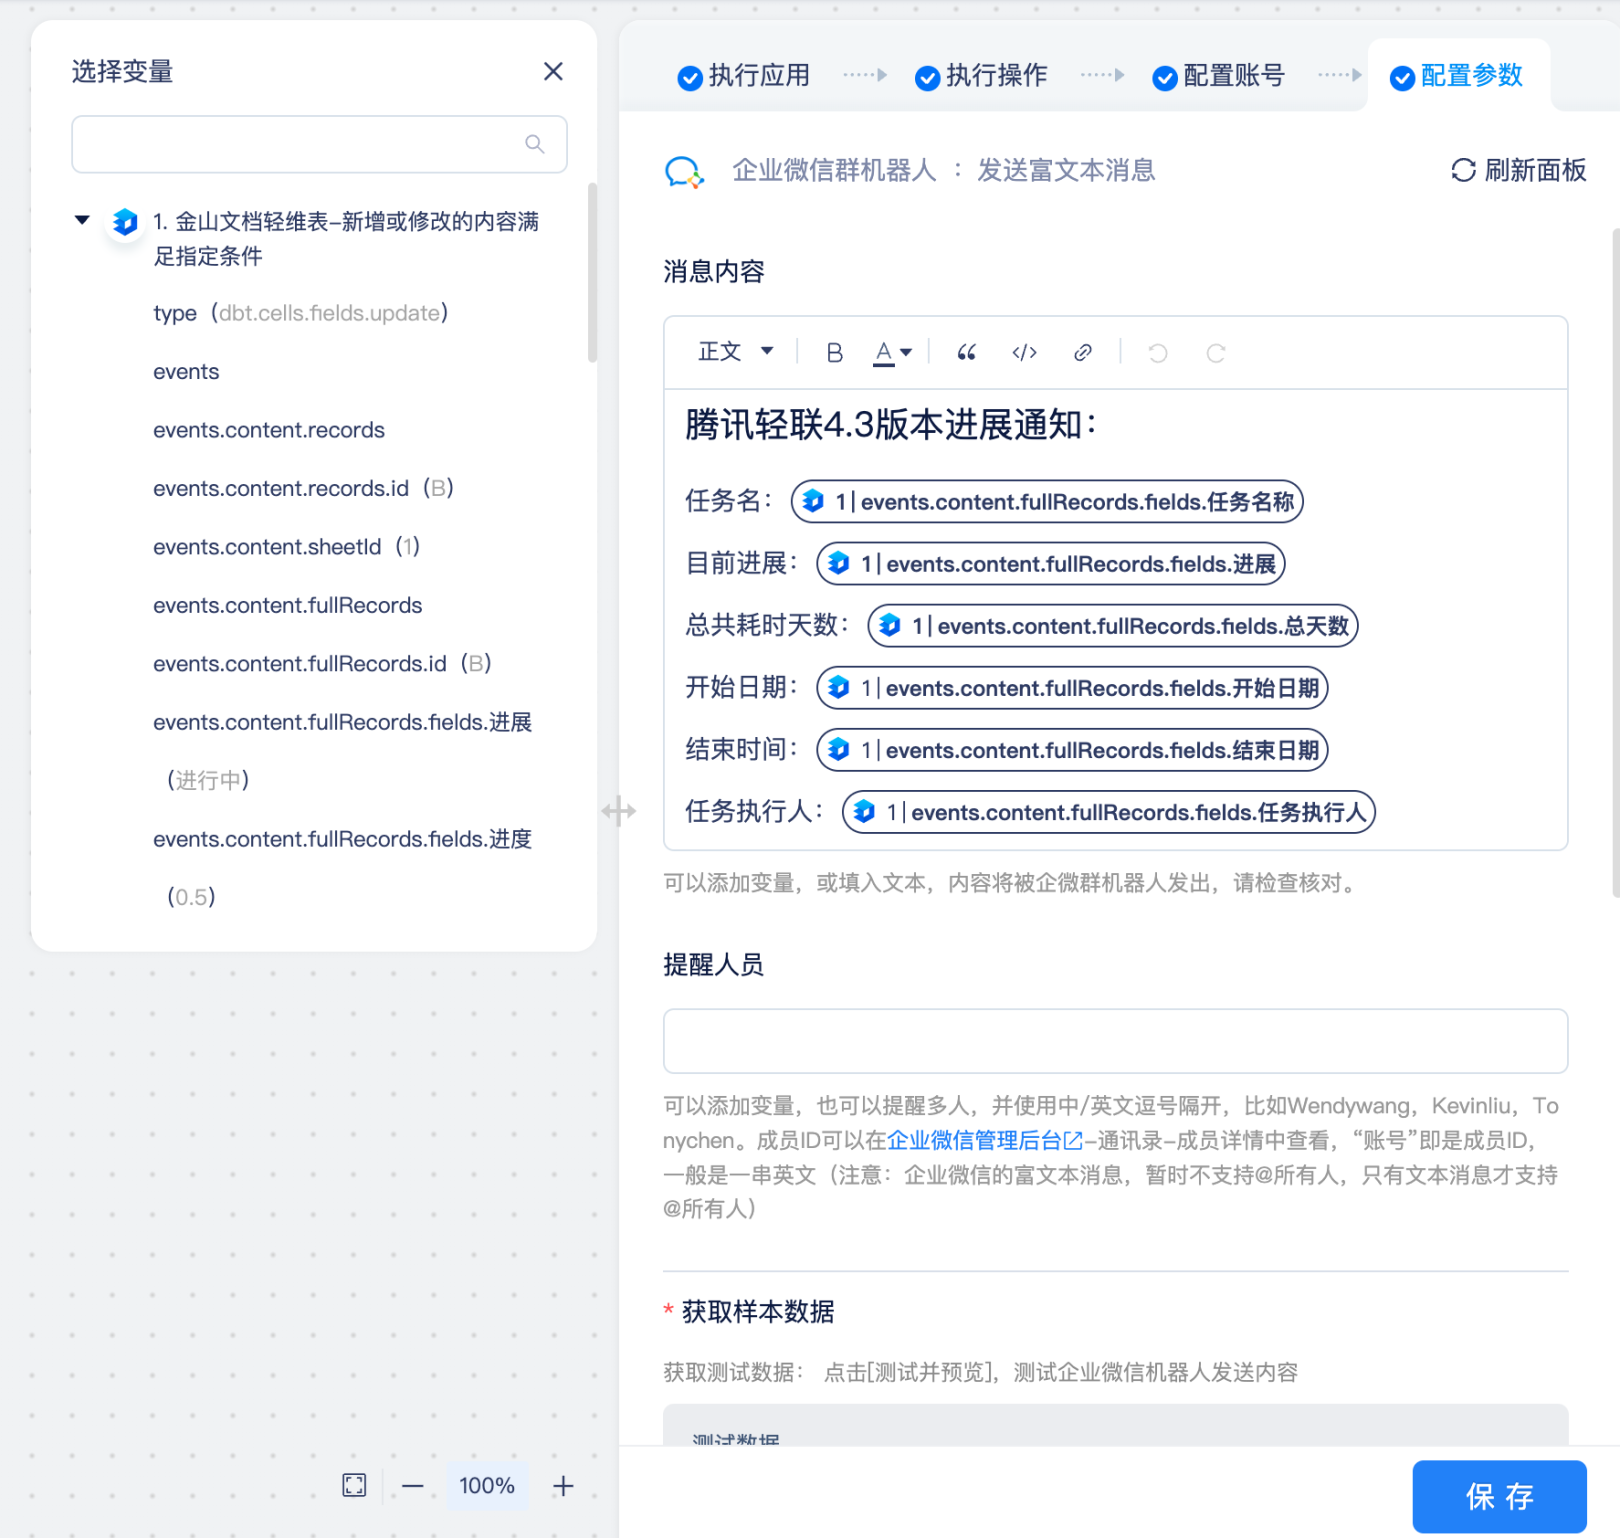Screen dimensions: 1620x1538
Task: Click the variable panel scrollbar
Action: [592, 272]
